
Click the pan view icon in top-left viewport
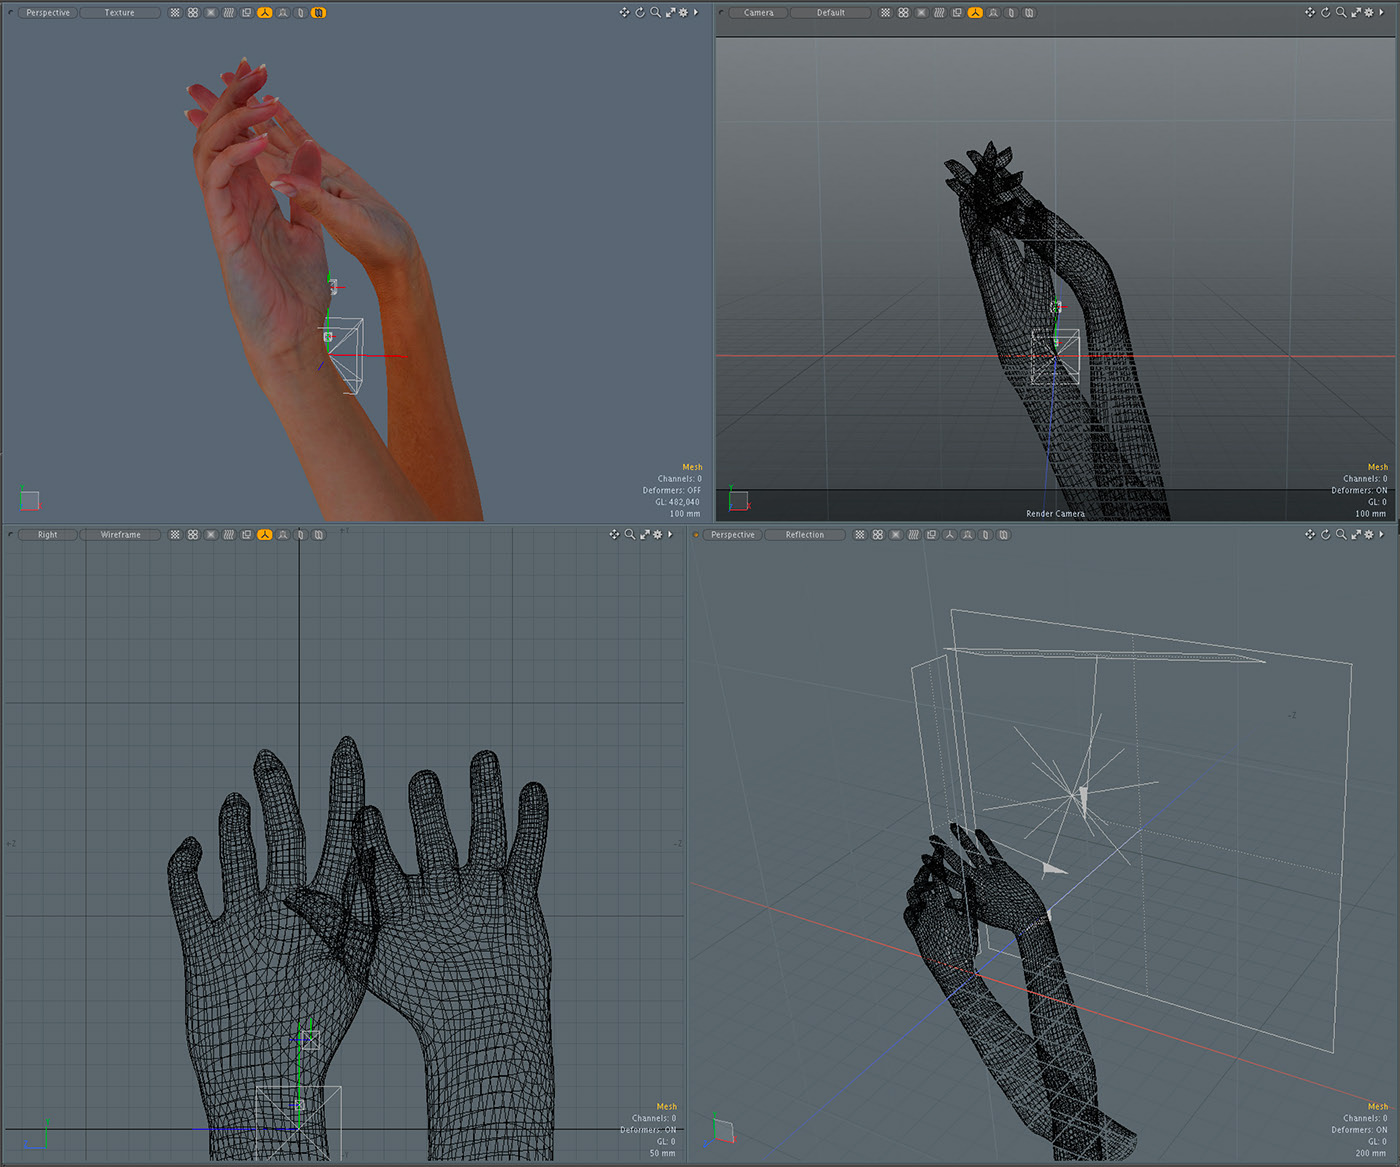click(624, 13)
